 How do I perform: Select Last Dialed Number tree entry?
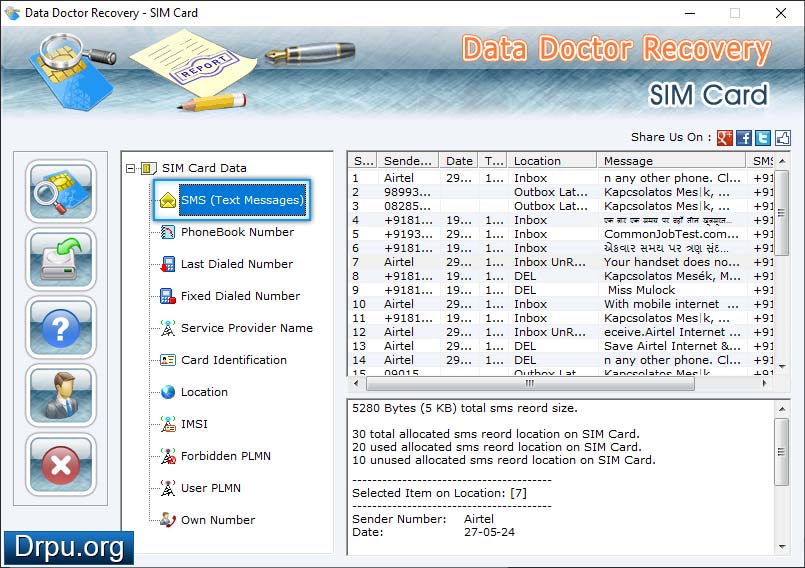click(237, 264)
